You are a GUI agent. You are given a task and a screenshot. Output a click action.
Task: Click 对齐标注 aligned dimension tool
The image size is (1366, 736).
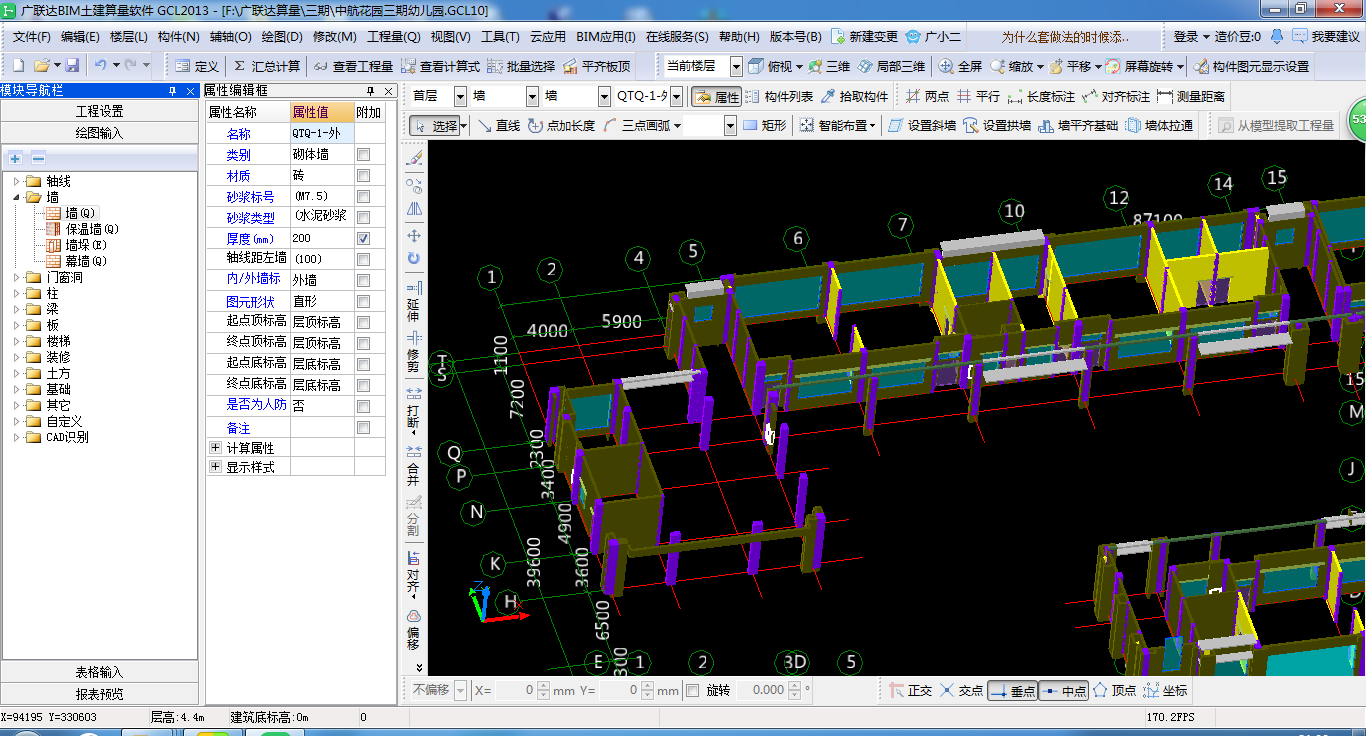(x=1116, y=97)
